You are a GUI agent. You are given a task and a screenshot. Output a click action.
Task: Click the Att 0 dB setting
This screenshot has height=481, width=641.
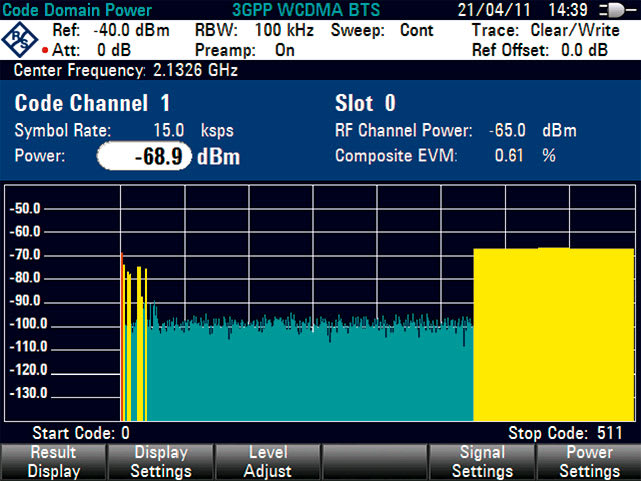pos(92,51)
